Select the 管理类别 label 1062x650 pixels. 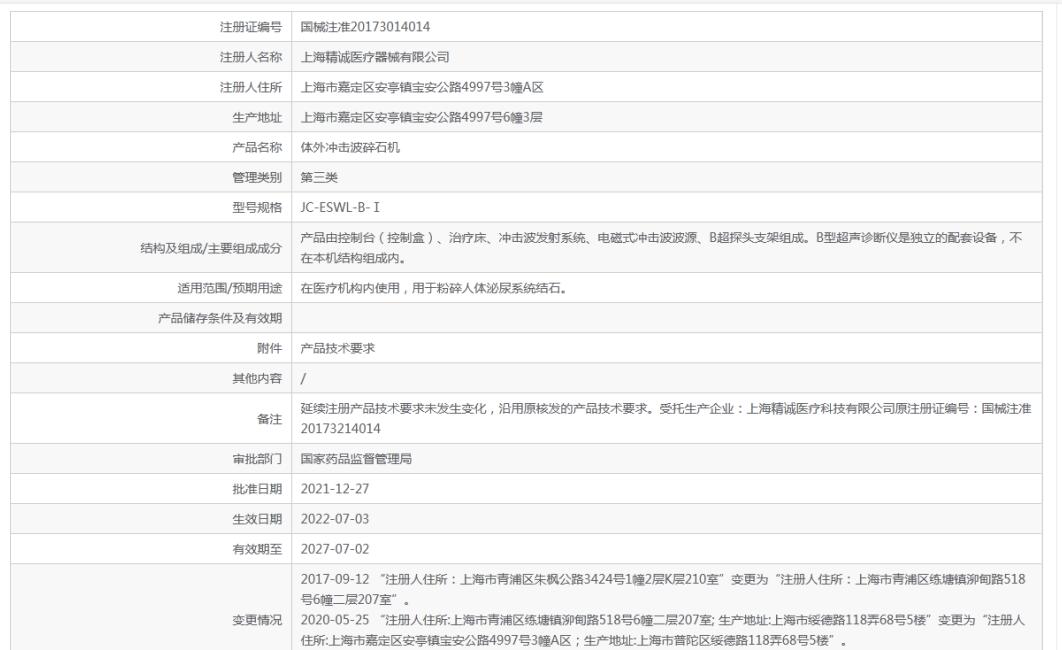tap(257, 177)
